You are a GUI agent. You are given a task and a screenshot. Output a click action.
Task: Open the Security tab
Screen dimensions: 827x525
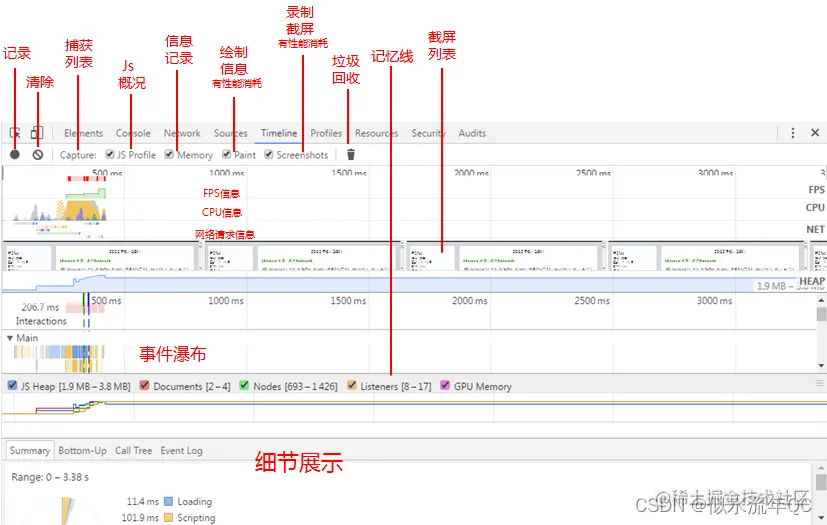pos(428,133)
